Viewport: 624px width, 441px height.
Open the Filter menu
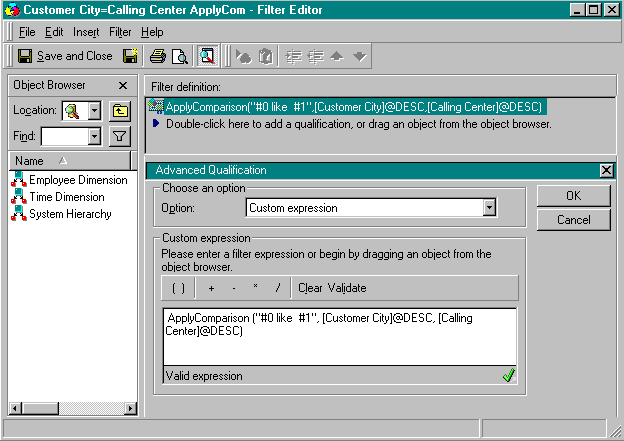tap(120, 32)
